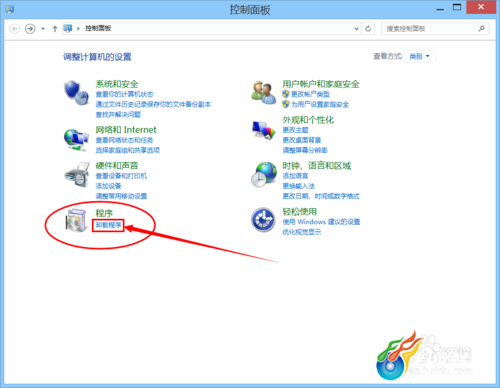500x388 pixels.
Task: Open the 时钟、语言和区域 clock globe icon
Action: (264, 174)
